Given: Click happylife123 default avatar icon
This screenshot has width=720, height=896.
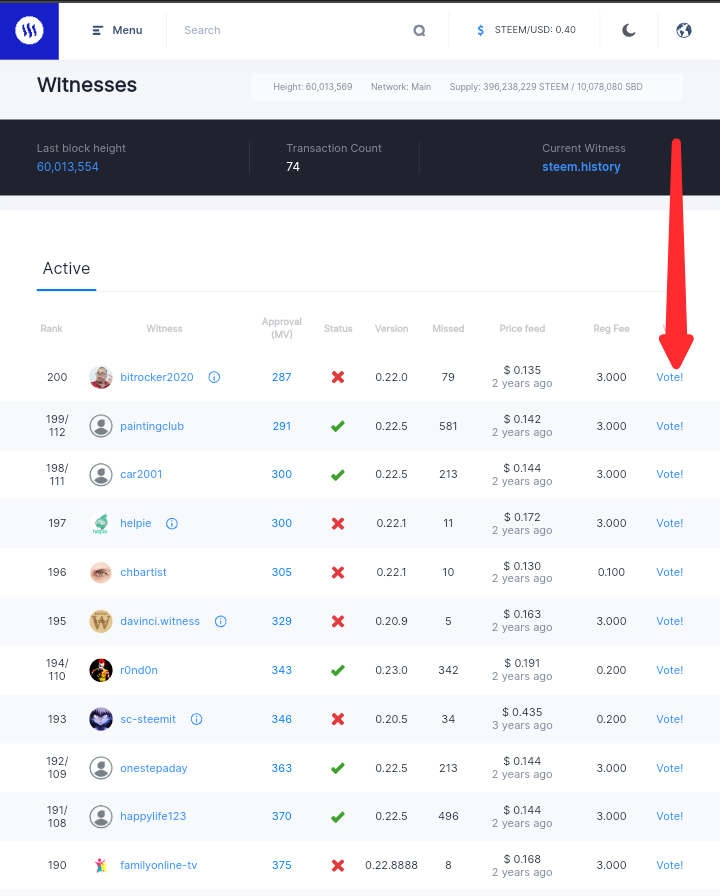Looking at the screenshot, I should coord(101,817).
